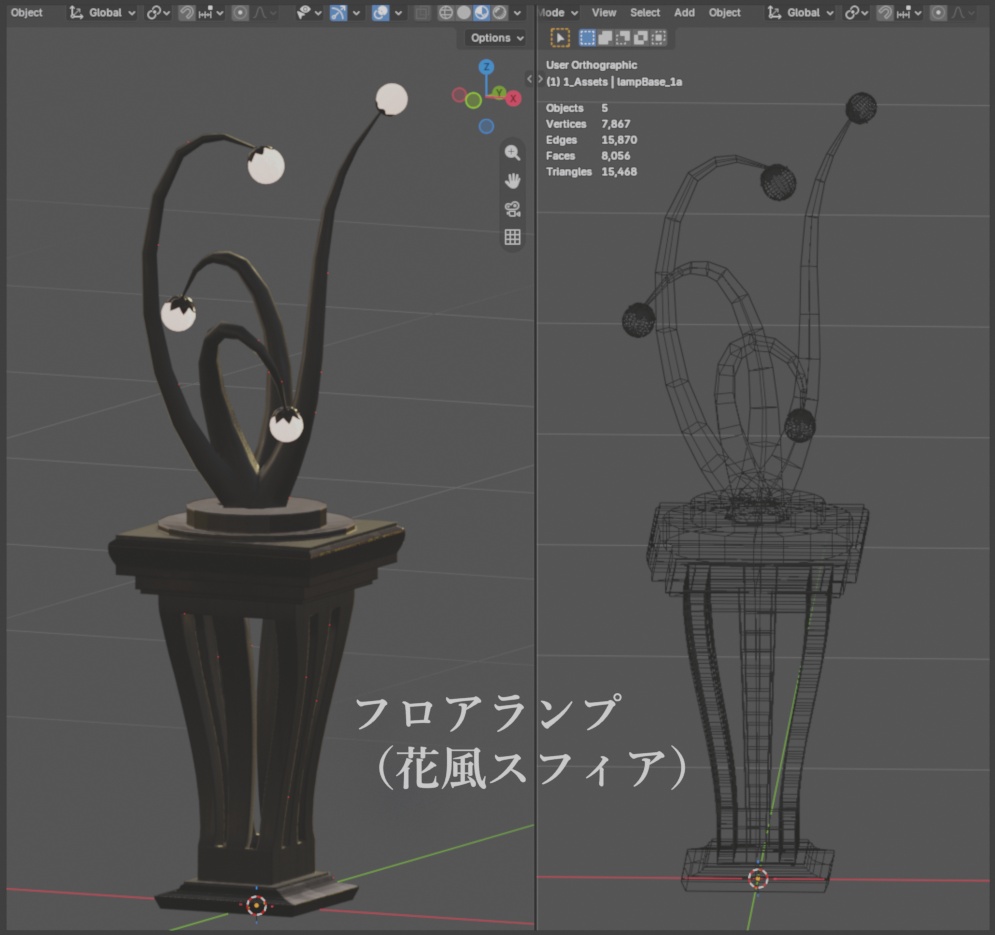Open Object menu in left viewport header
The height and width of the screenshot is (935, 995).
(27, 13)
